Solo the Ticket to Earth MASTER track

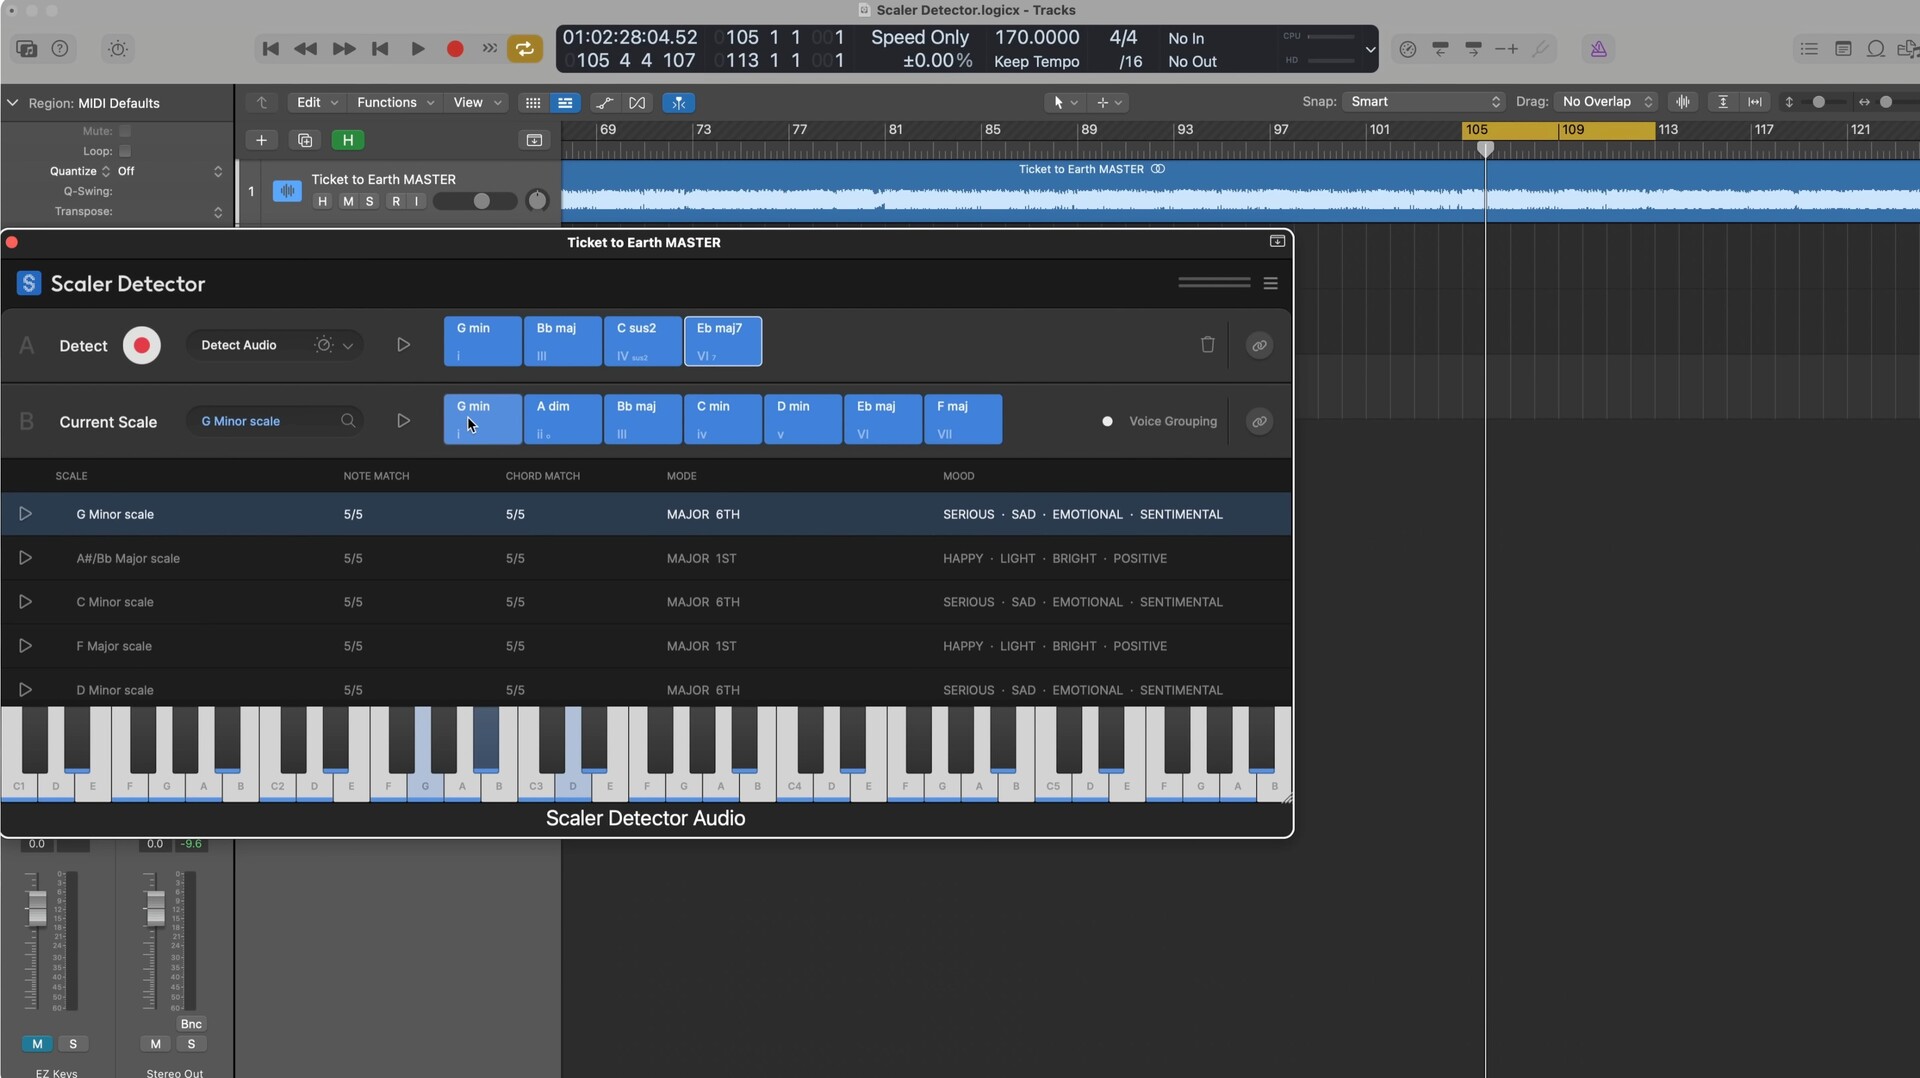[x=369, y=201]
